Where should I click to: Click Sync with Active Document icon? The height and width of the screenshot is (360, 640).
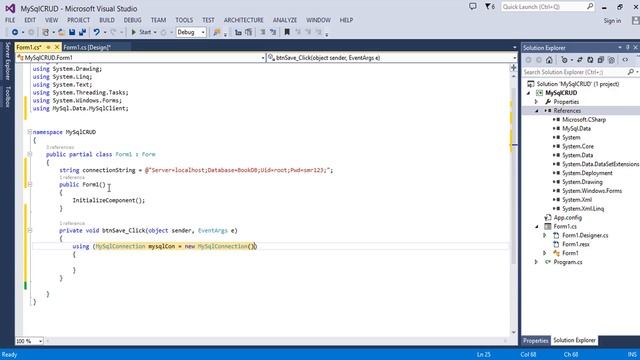[580, 60]
